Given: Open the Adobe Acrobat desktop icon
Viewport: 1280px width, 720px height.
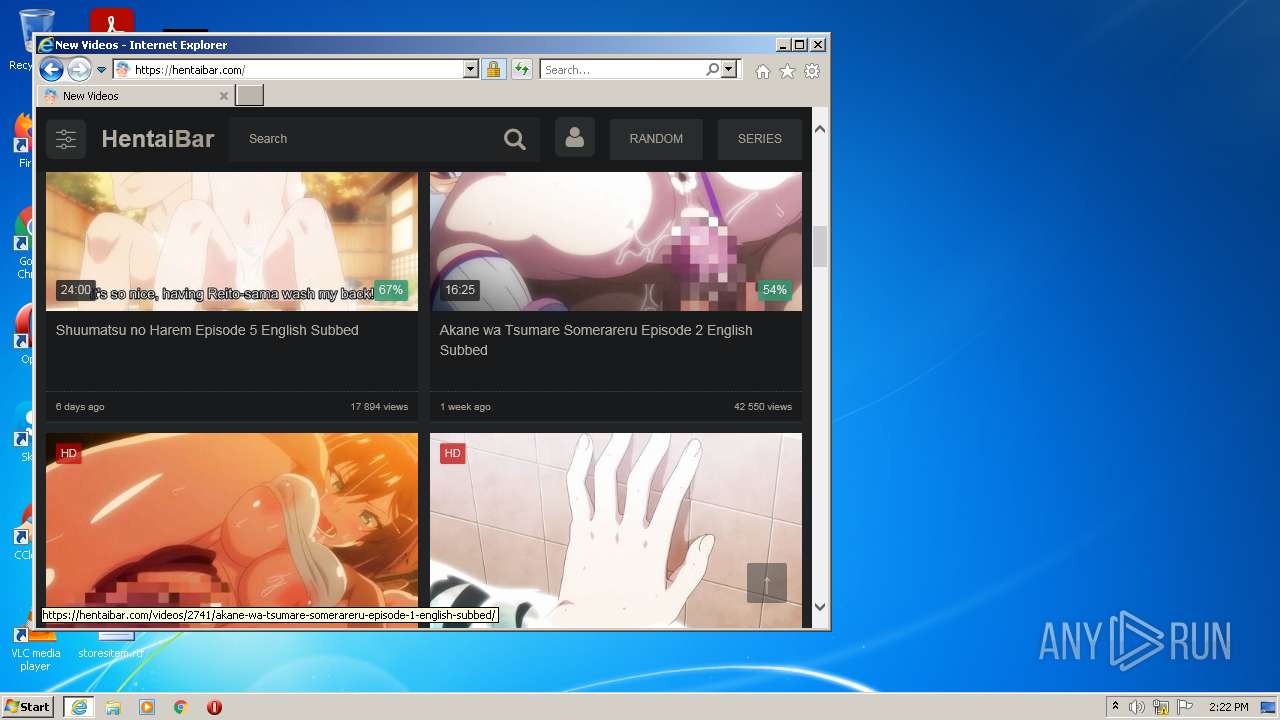Looking at the screenshot, I should [112, 21].
